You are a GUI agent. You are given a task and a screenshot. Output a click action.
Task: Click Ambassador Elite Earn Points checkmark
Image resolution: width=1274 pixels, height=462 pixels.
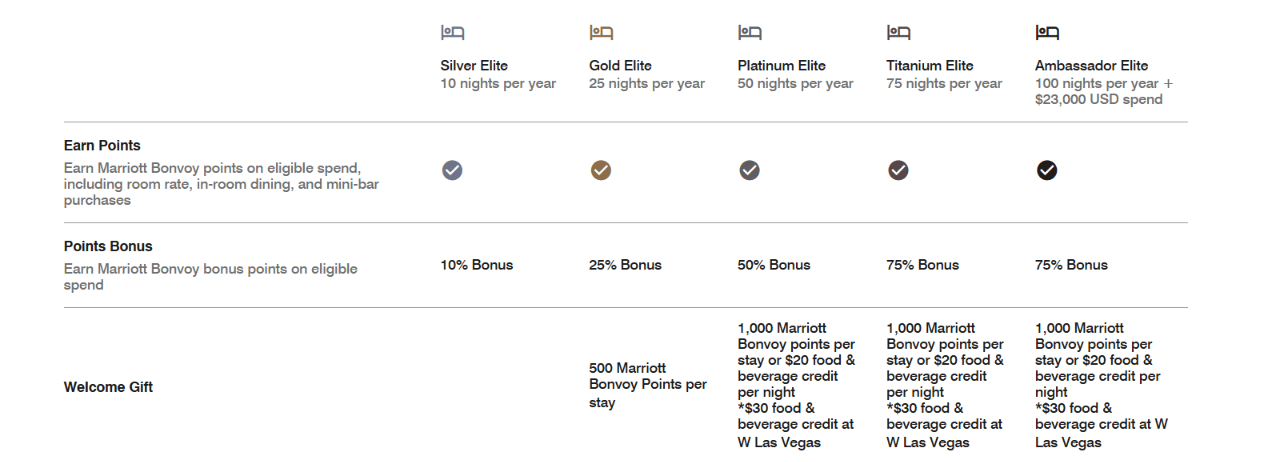tap(1047, 171)
